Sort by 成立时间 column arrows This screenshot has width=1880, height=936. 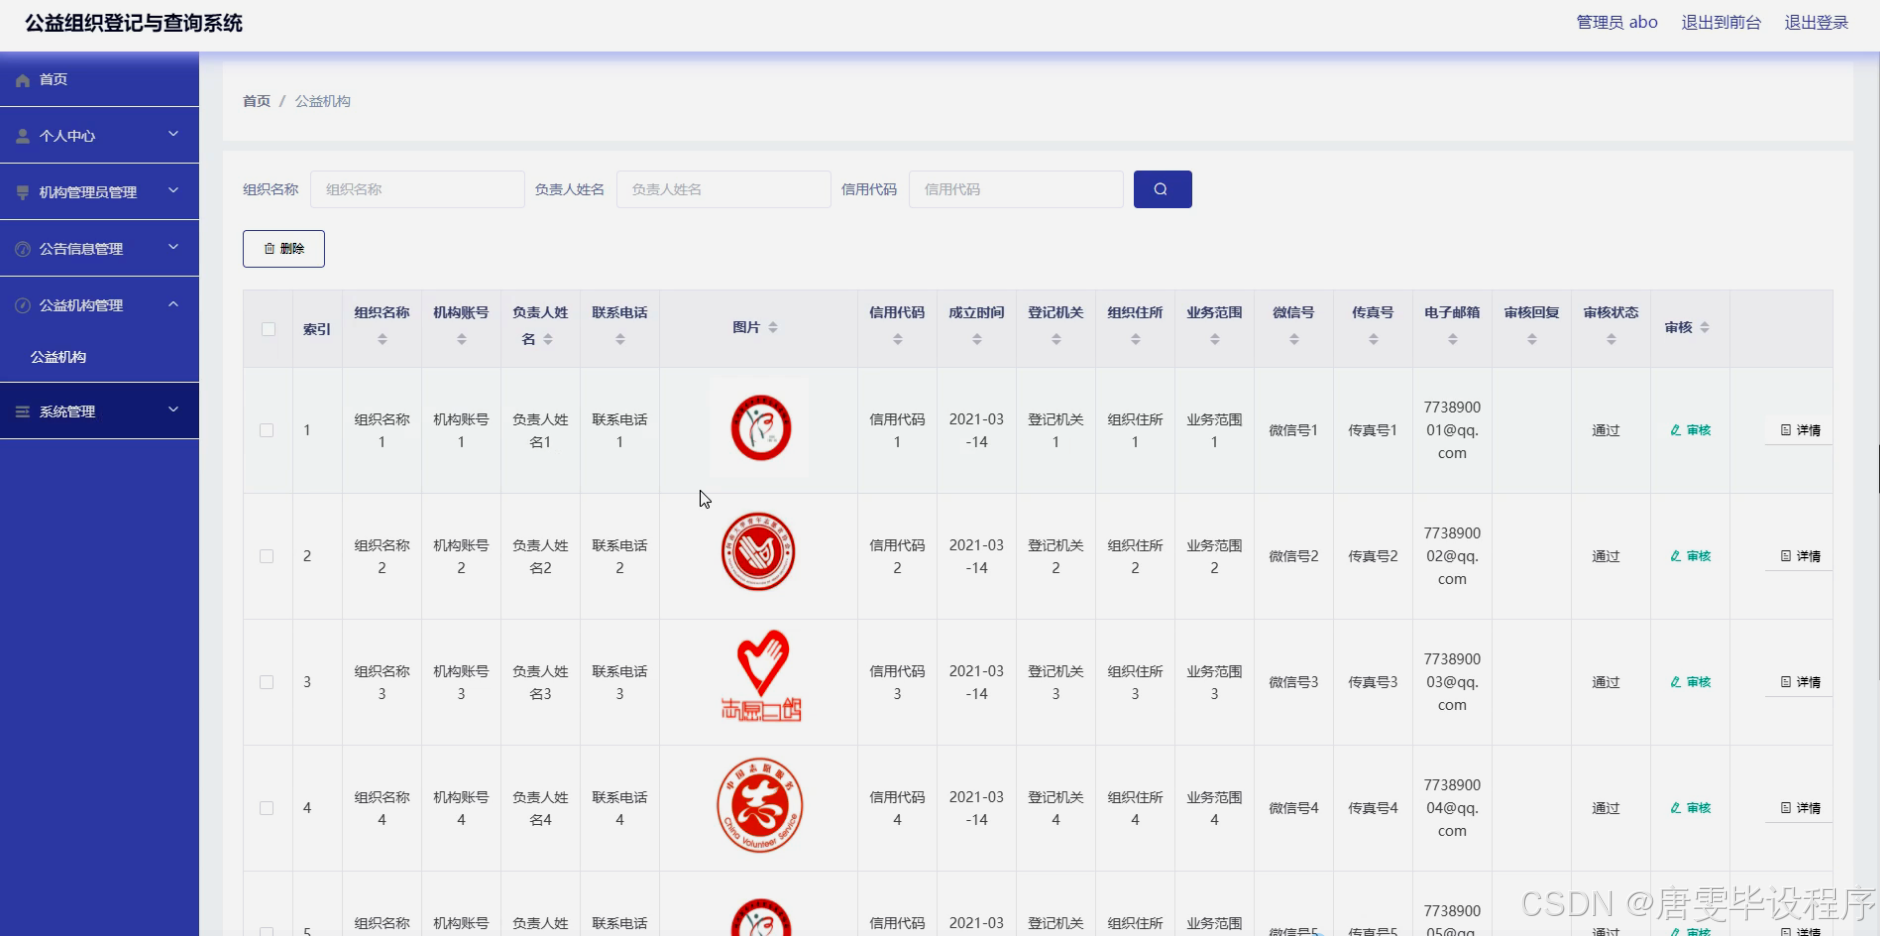pos(977,340)
